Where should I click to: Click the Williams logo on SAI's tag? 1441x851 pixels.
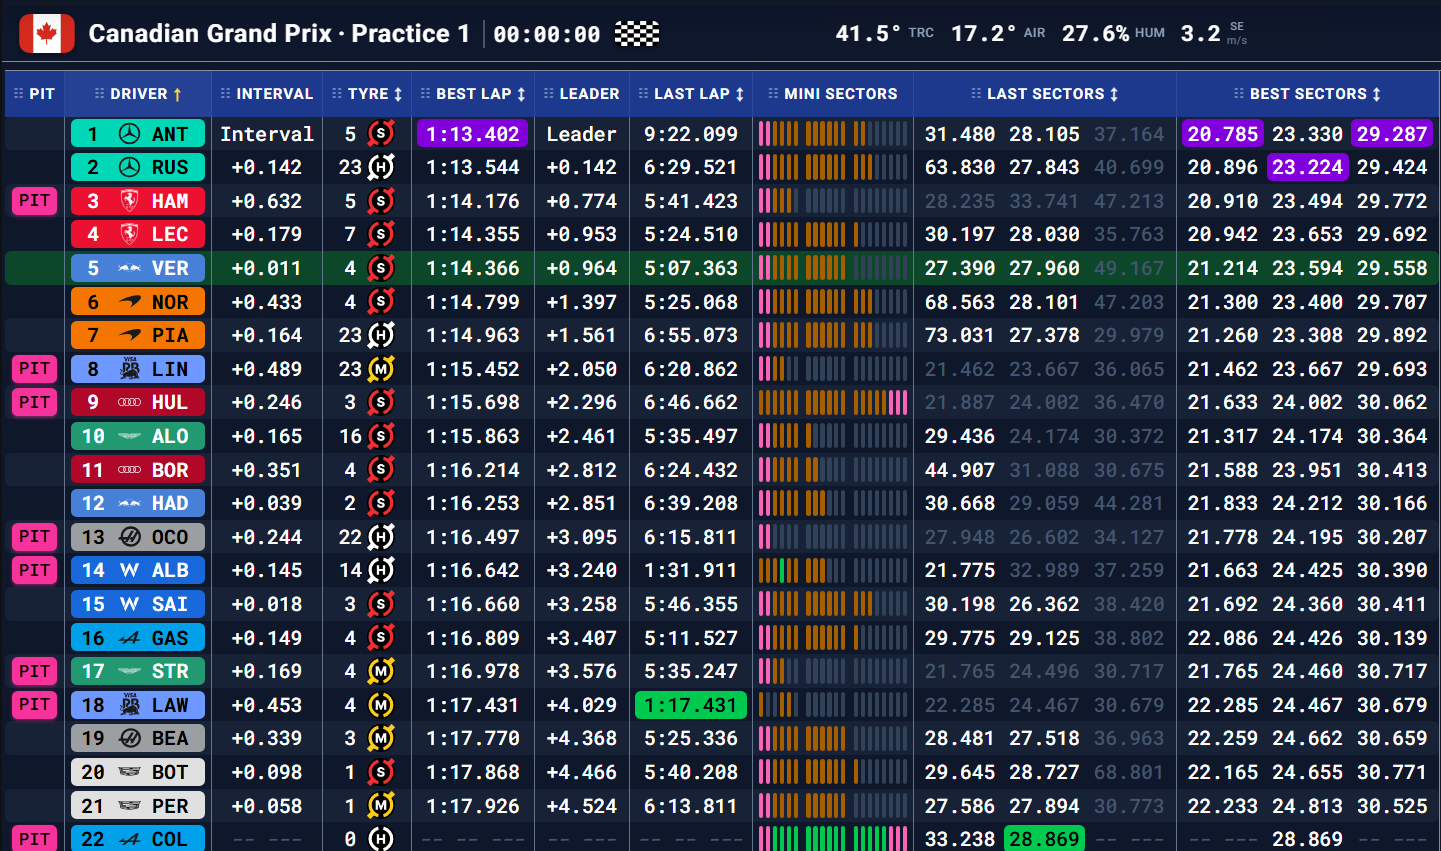(x=129, y=604)
